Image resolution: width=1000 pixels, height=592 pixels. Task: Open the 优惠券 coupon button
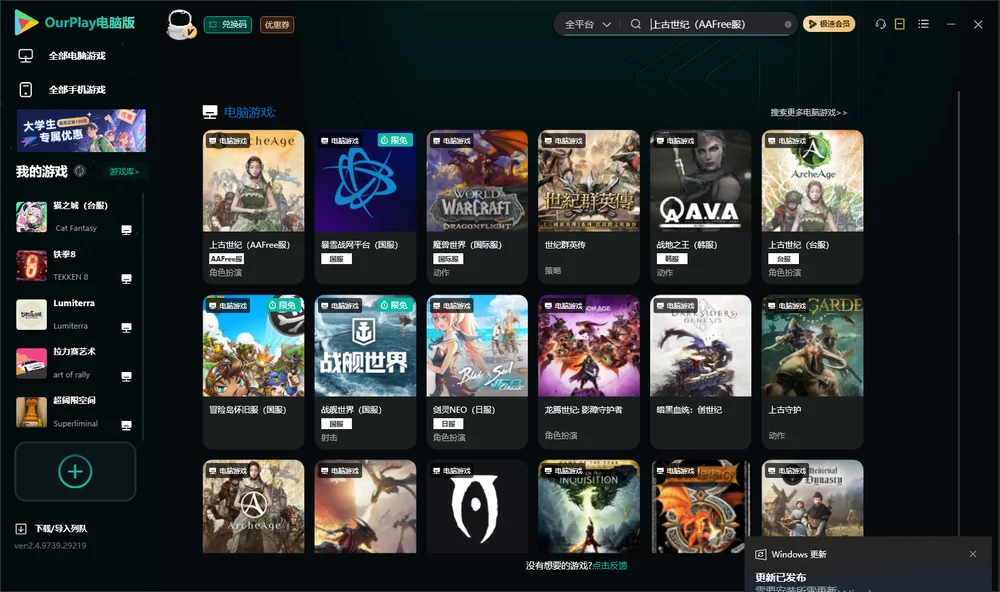[277, 24]
